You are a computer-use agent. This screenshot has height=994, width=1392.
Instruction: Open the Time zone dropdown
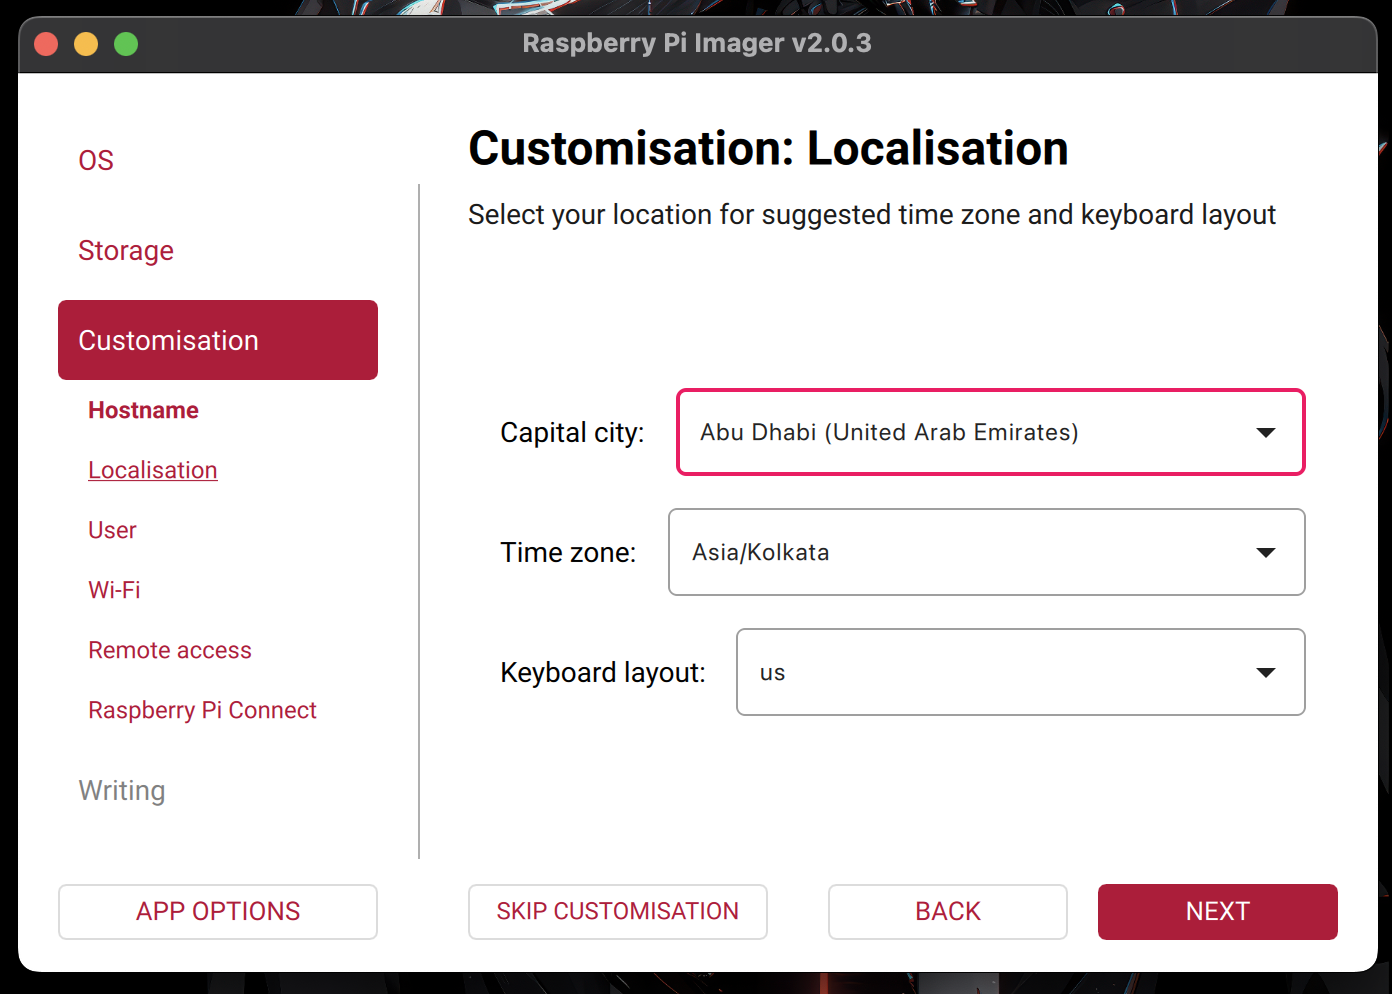(987, 552)
